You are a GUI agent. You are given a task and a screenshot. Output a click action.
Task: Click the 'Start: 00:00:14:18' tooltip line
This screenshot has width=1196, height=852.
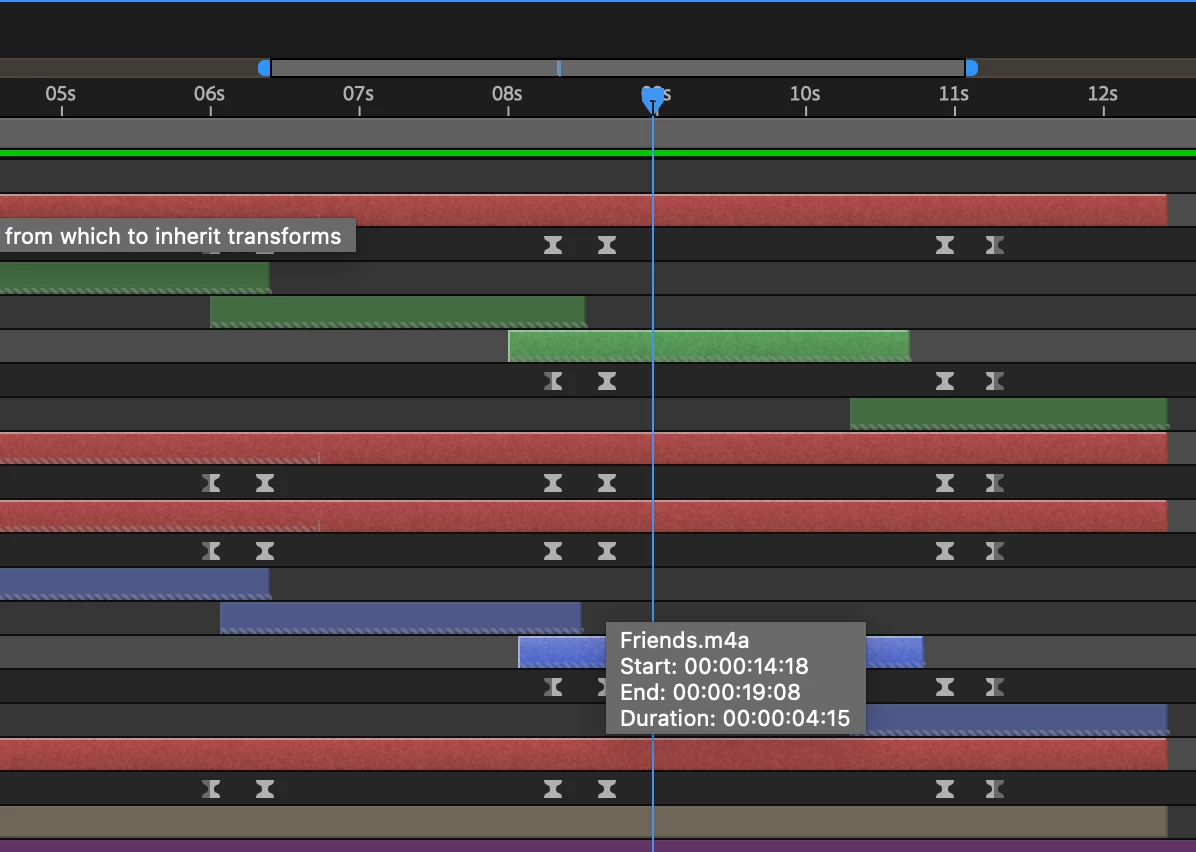point(714,666)
